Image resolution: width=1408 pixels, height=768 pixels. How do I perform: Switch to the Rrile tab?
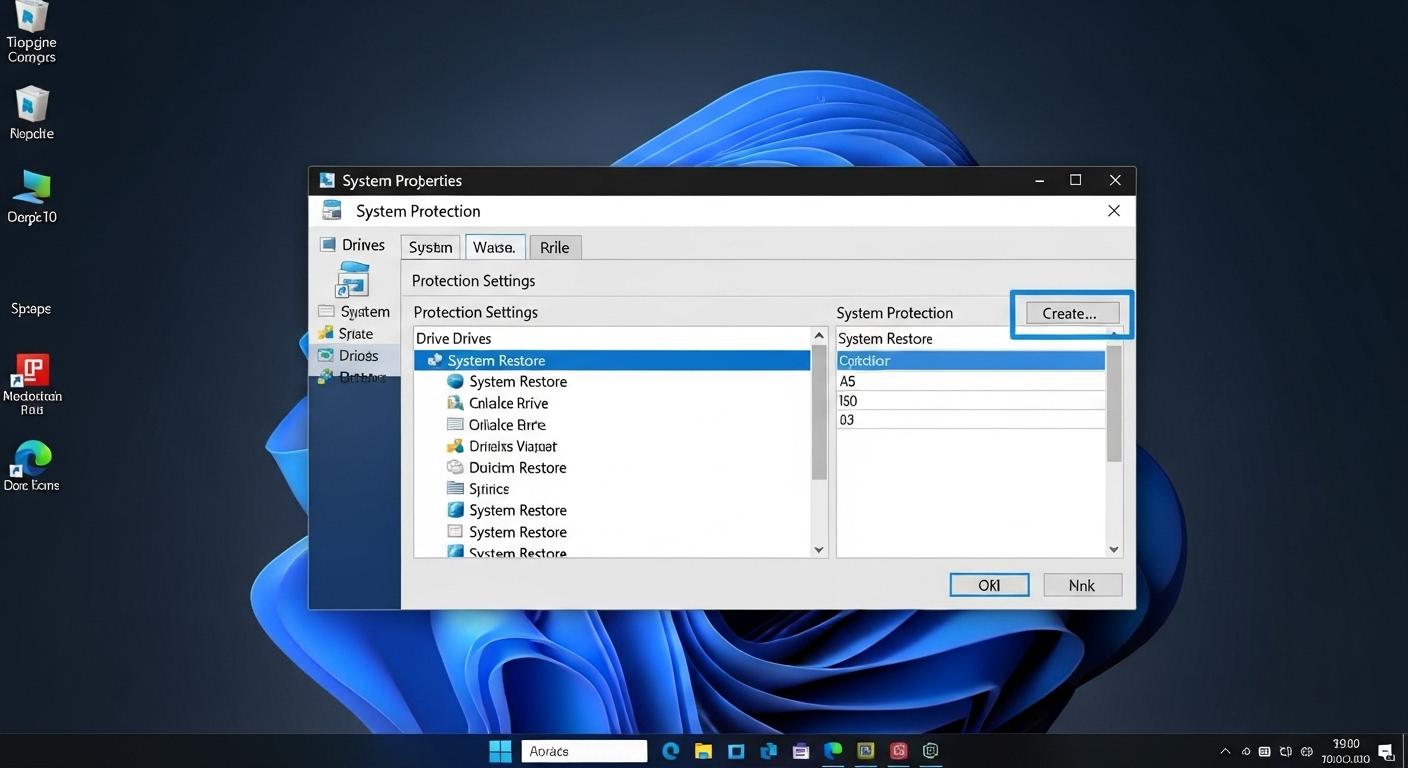point(555,247)
